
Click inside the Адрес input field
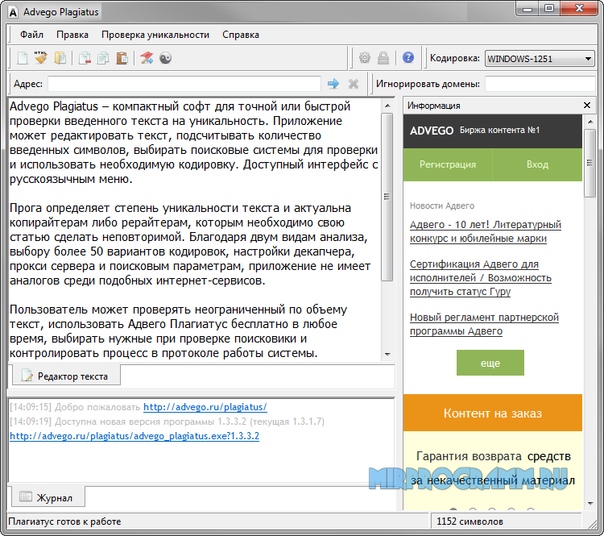[x=184, y=84]
